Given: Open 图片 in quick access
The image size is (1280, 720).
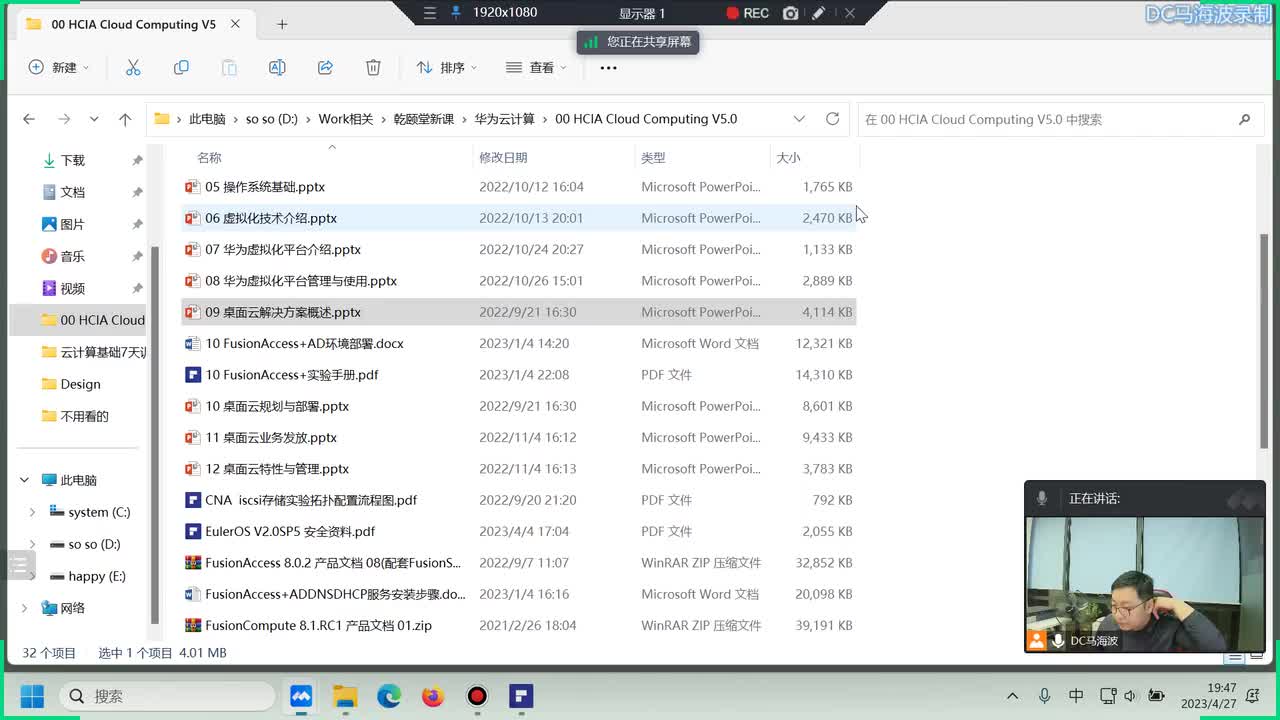Looking at the screenshot, I should pyautogui.click(x=73, y=224).
